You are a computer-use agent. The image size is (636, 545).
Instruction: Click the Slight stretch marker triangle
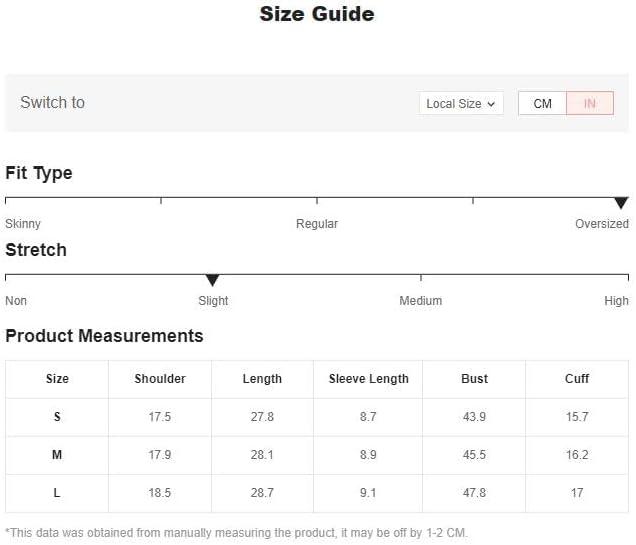[x=212, y=280]
